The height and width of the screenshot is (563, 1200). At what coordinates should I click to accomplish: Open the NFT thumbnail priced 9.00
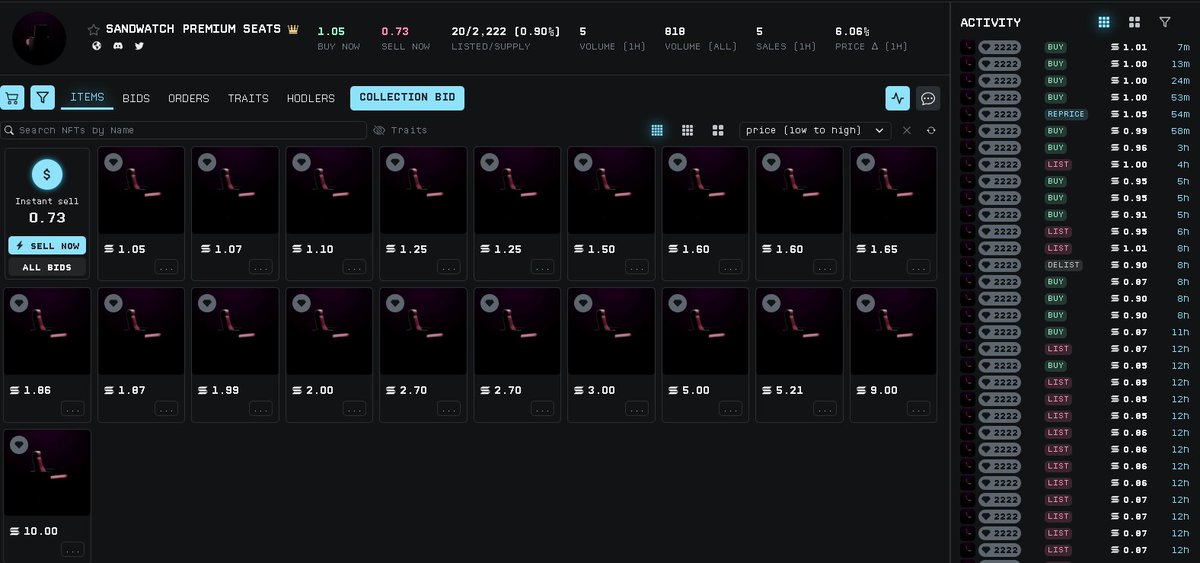(893, 332)
